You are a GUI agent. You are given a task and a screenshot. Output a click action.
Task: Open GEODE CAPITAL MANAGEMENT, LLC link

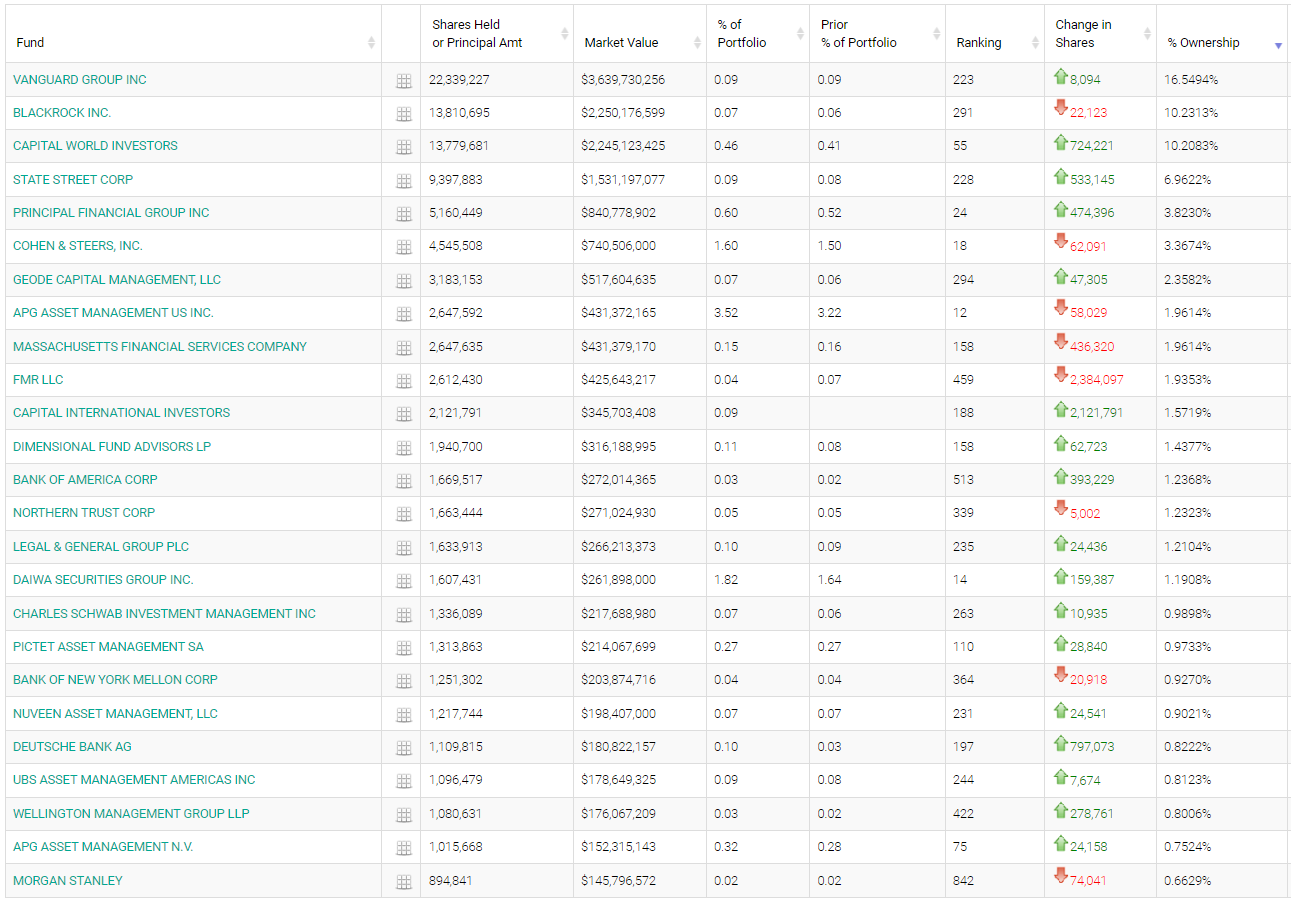[x=117, y=279]
